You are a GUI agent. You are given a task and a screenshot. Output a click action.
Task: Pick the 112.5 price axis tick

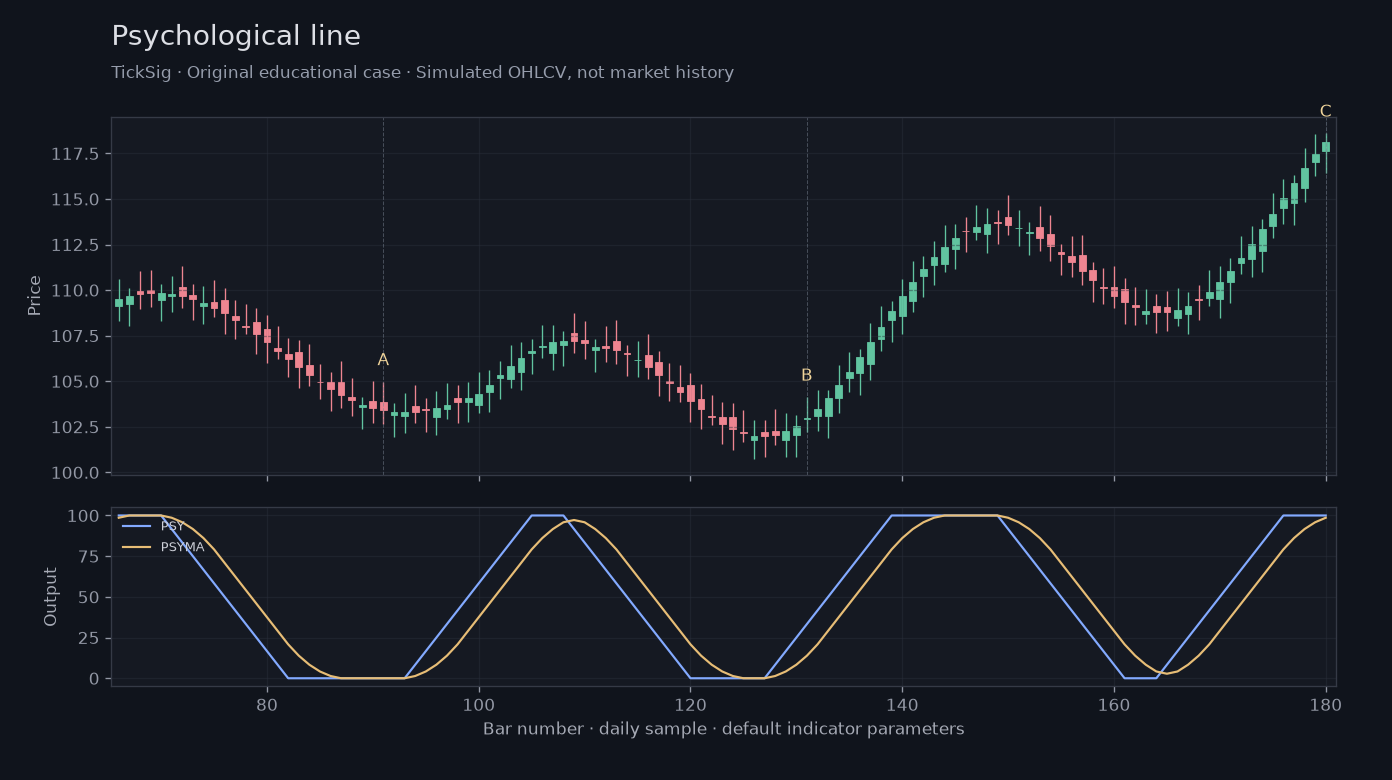[x=76, y=245]
